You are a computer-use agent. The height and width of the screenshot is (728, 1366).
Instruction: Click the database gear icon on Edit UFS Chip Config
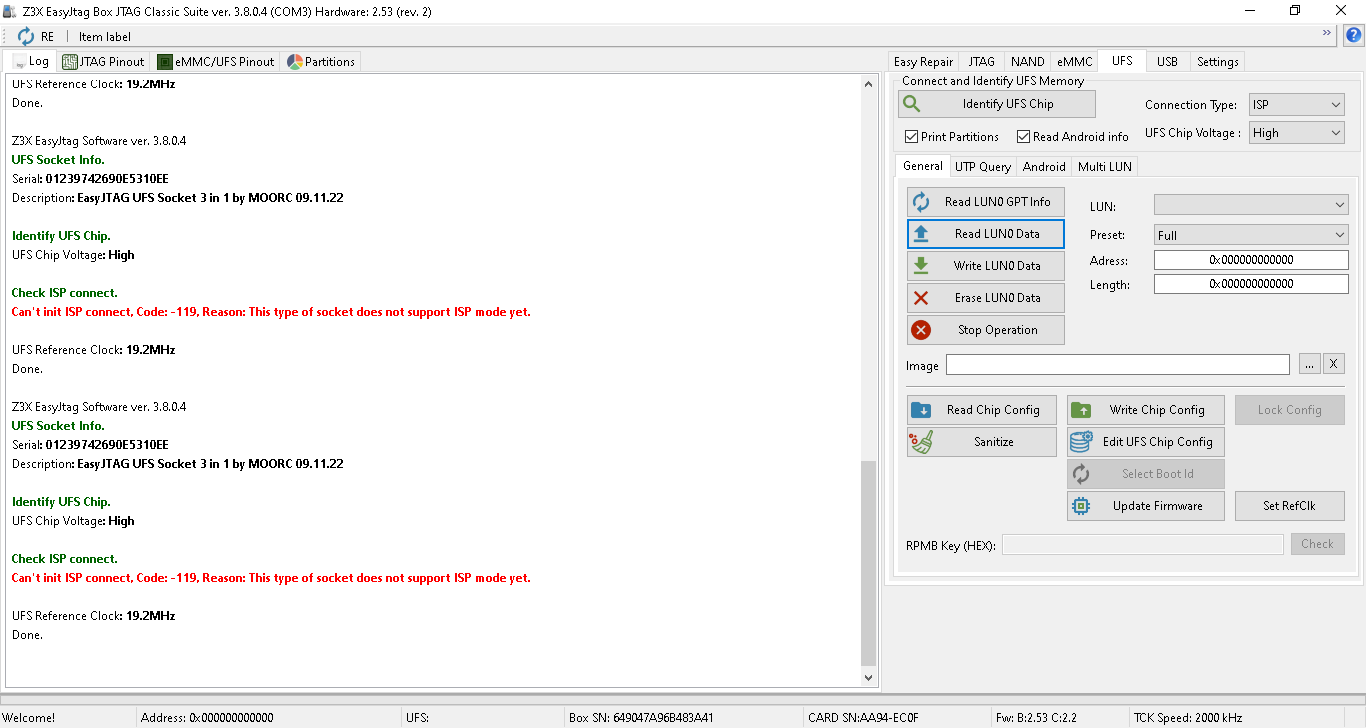[1081, 441]
